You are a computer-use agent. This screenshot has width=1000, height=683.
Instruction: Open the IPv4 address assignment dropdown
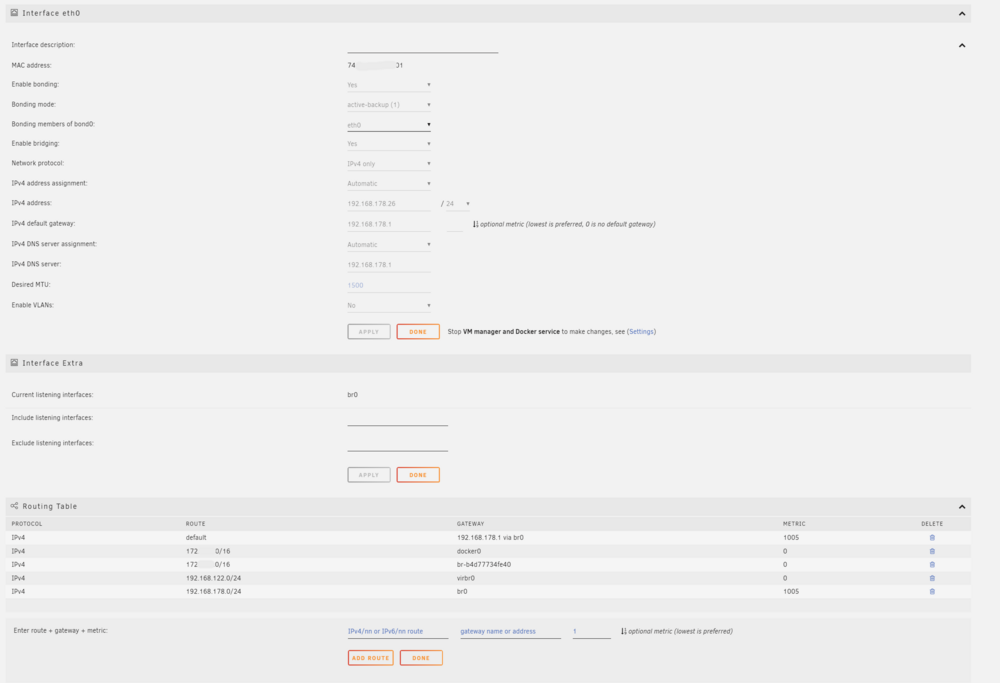(389, 184)
